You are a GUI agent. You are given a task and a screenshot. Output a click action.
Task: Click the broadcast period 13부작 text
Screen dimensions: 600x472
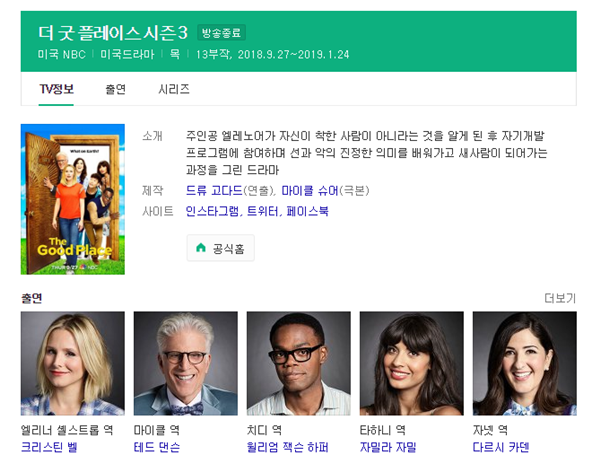tap(272, 54)
